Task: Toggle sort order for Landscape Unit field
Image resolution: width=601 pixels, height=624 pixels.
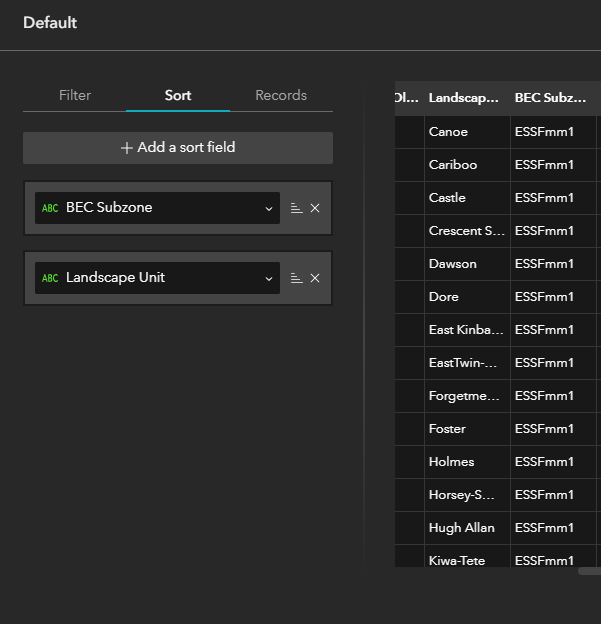Action: pyautogui.click(x=297, y=278)
